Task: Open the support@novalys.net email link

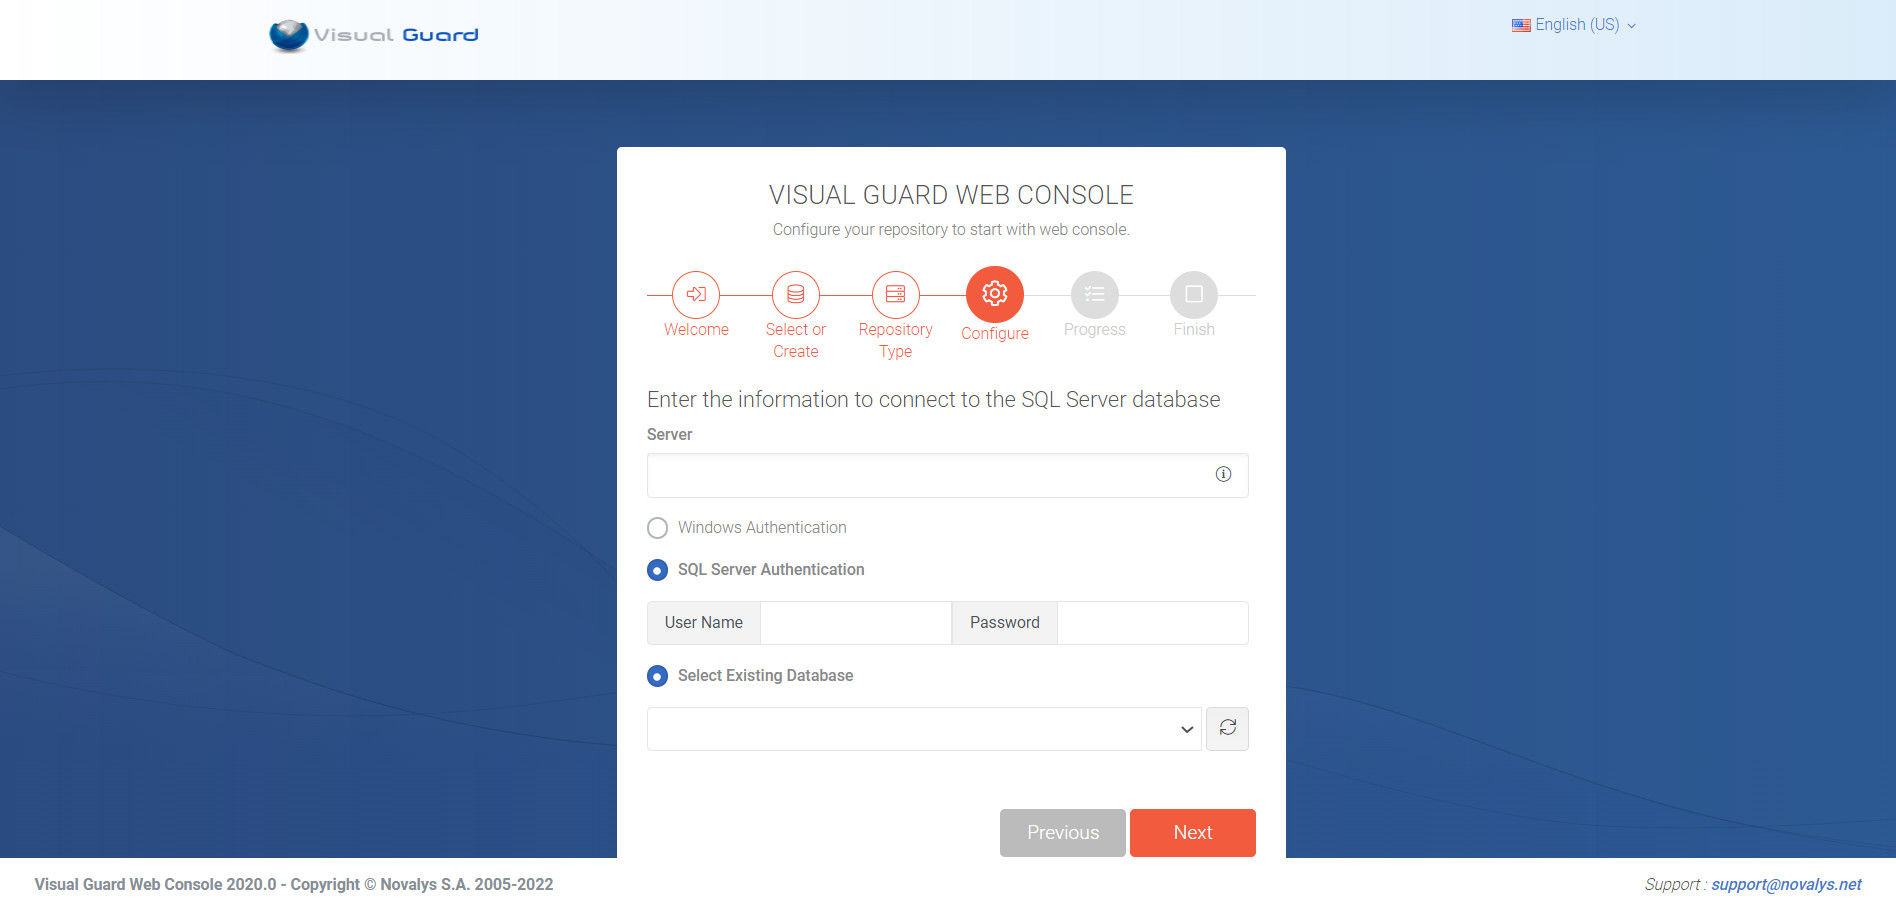Action: tap(1787, 884)
